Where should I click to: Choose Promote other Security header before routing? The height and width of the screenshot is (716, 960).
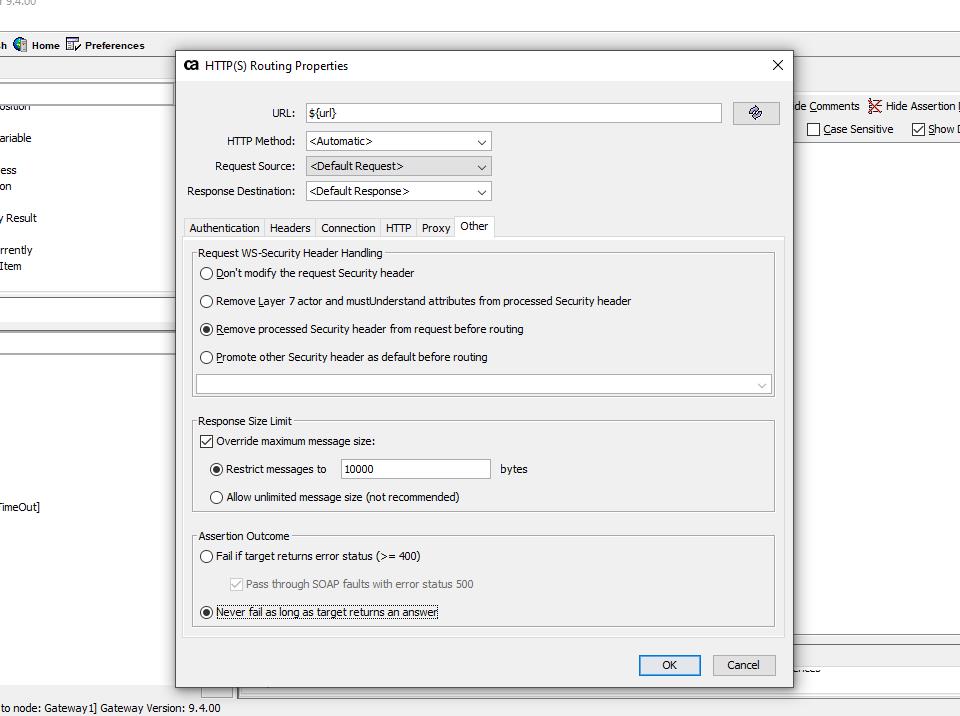click(x=206, y=357)
